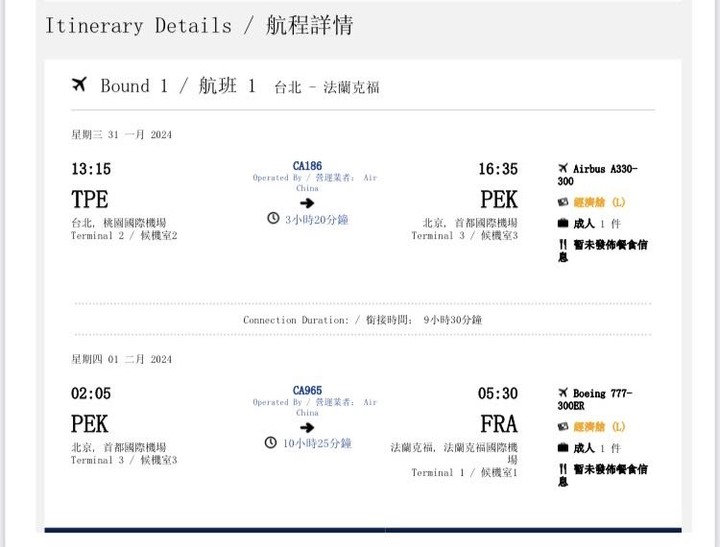Click the meal cutlery icon on CA965 segment
This screenshot has width=720, height=547.
(x=563, y=469)
